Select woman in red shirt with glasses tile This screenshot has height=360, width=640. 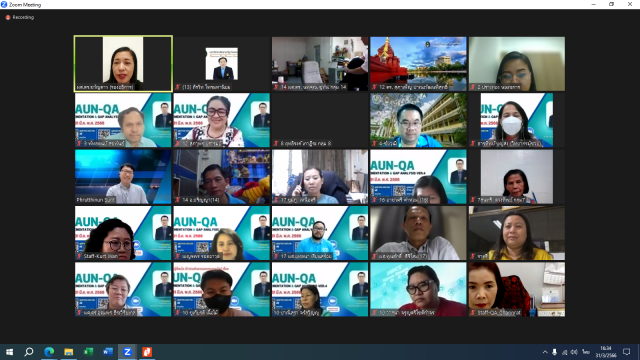click(x=418, y=289)
